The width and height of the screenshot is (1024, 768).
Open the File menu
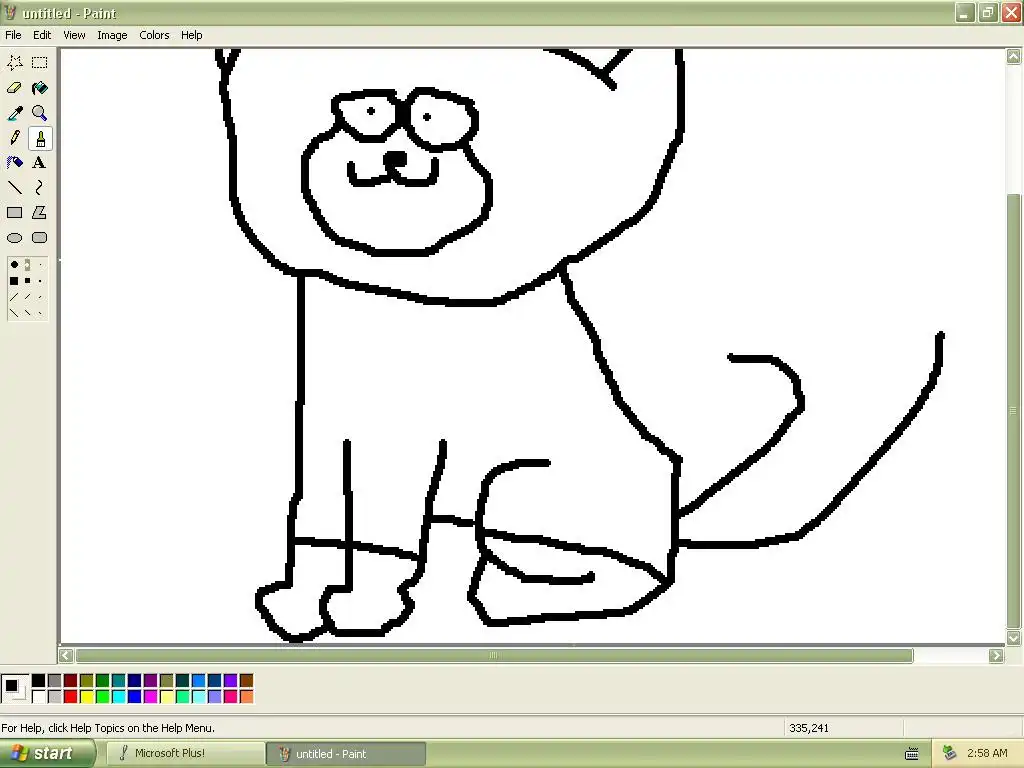pos(13,35)
